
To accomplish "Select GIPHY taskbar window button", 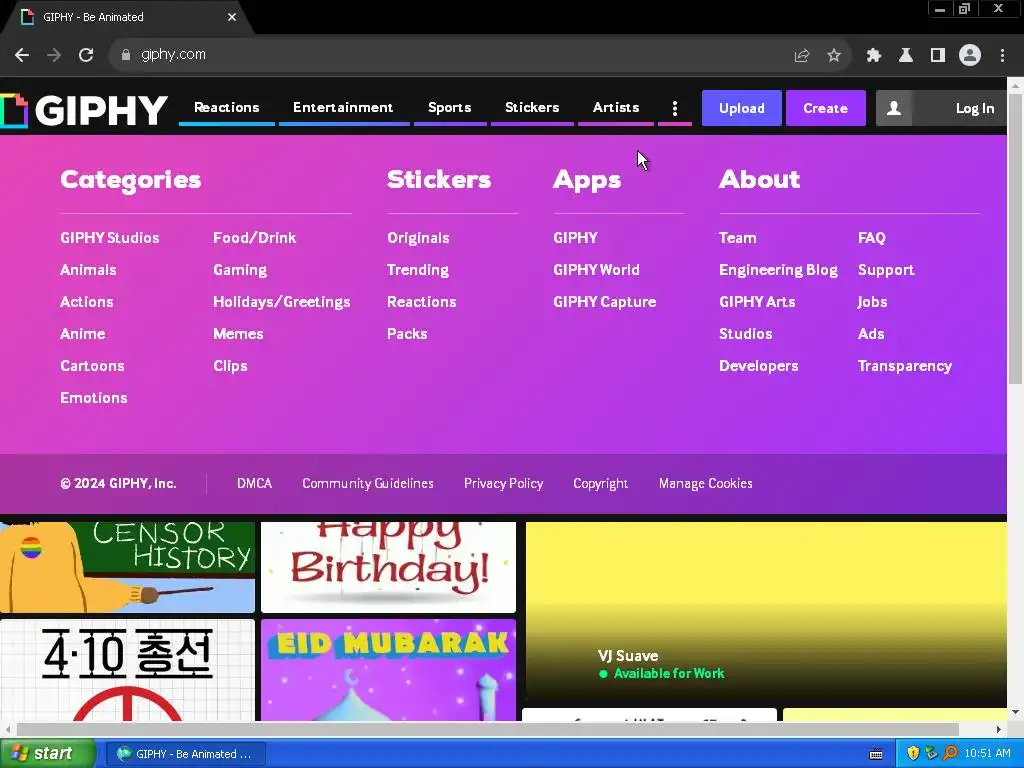I will pyautogui.click(x=185, y=754).
